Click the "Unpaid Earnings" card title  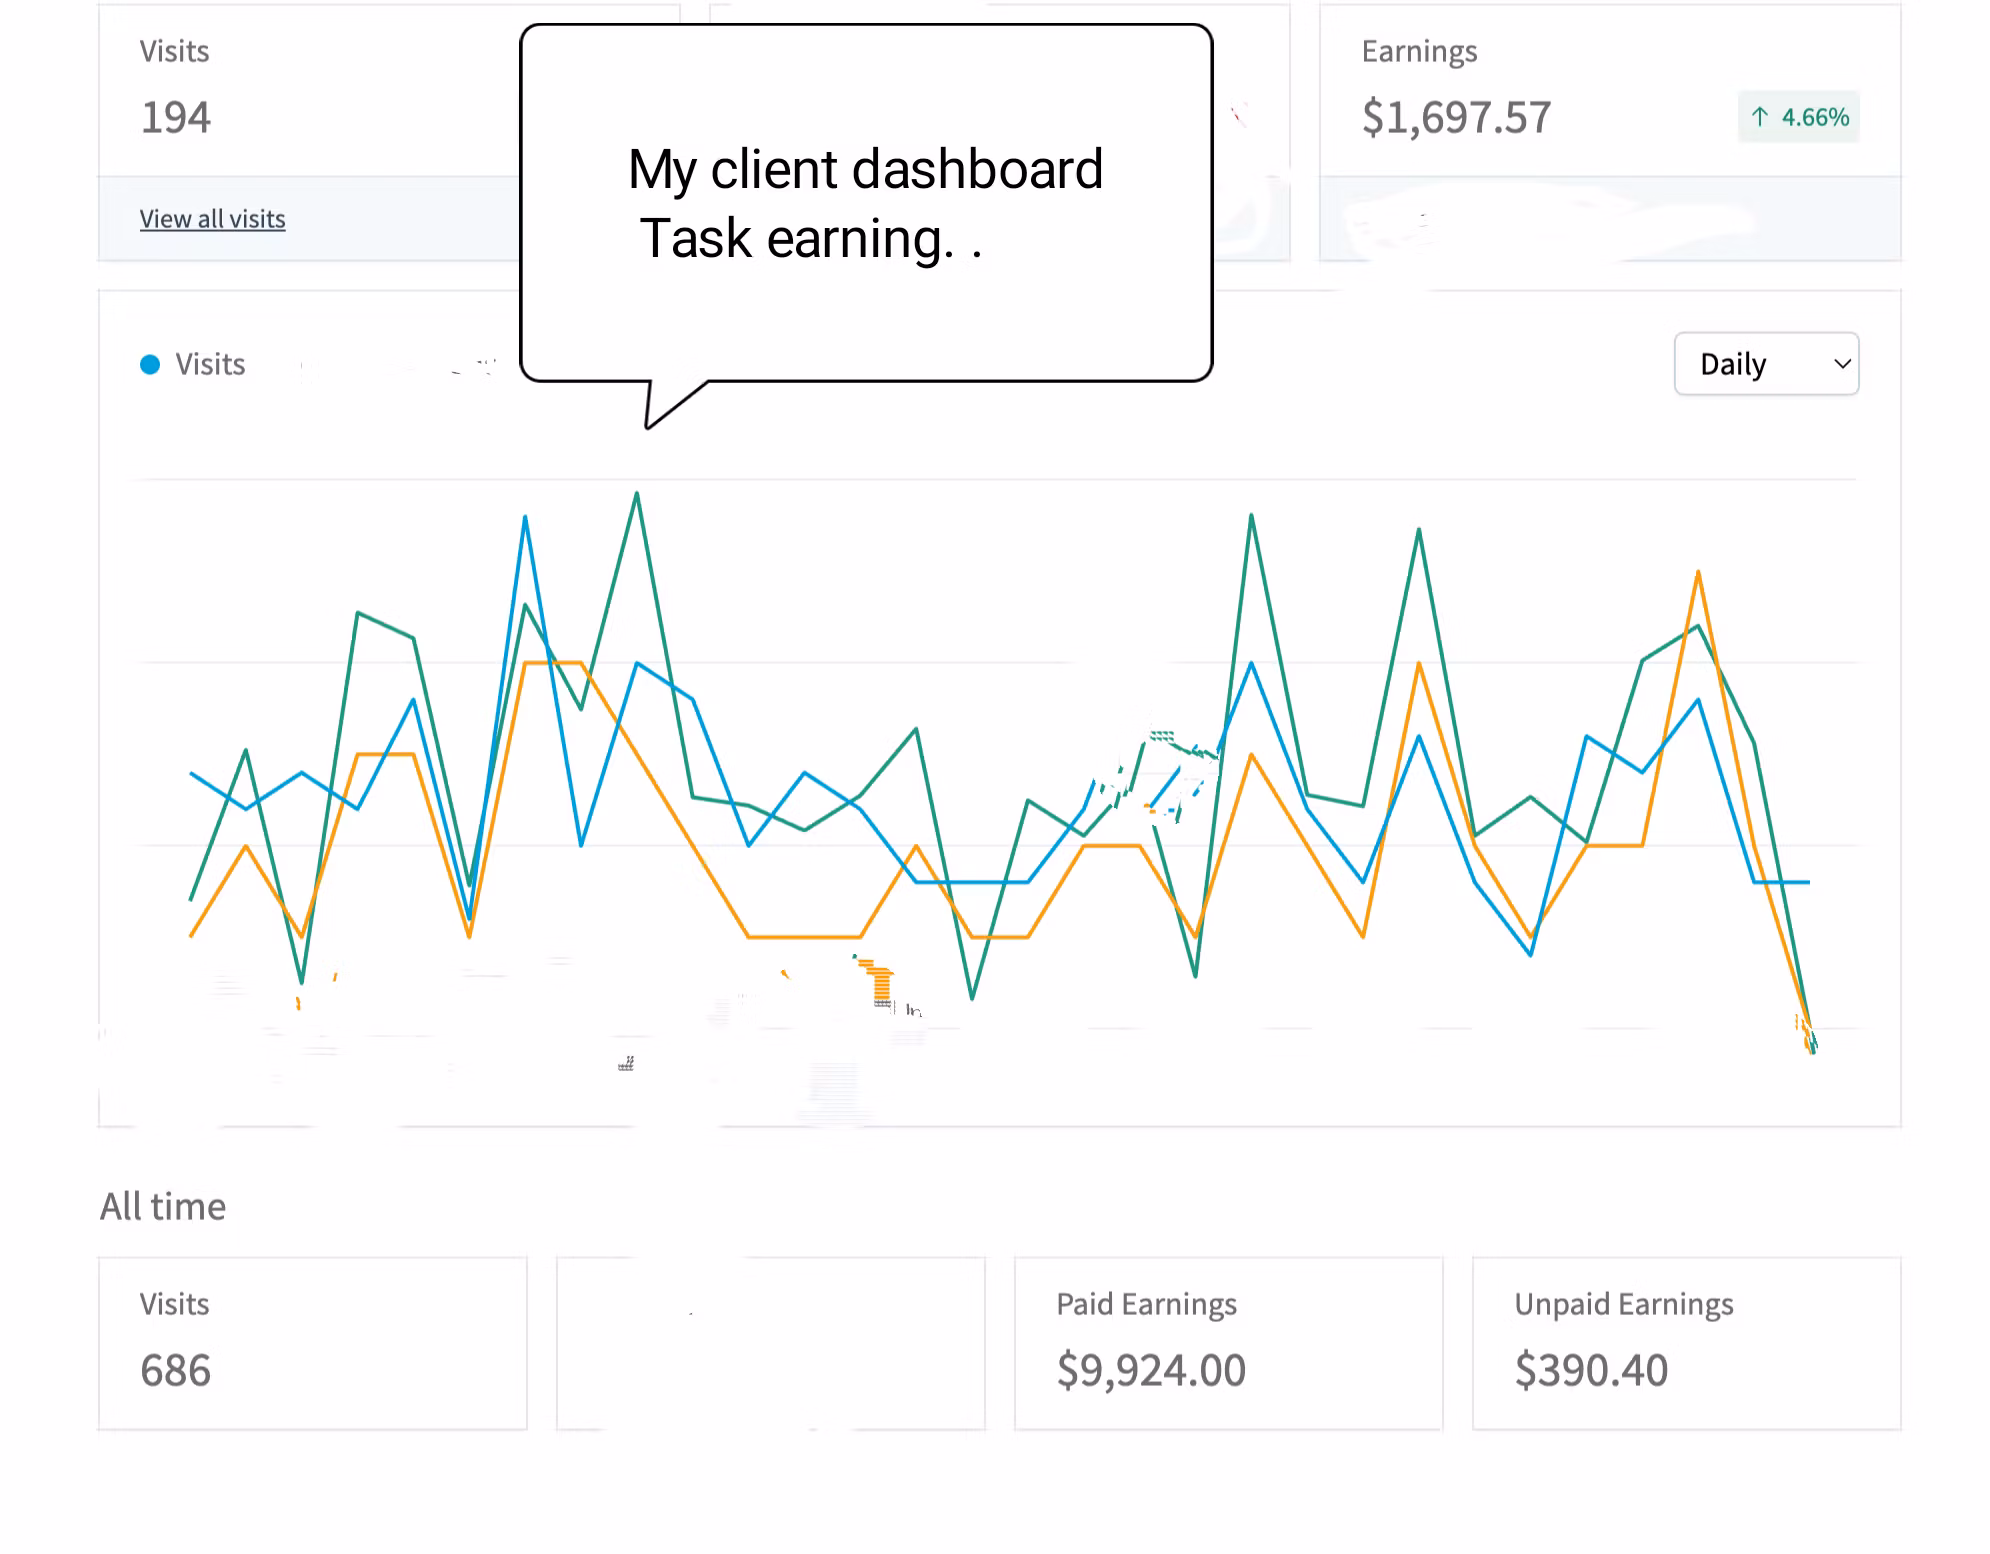tap(1623, 1304)
